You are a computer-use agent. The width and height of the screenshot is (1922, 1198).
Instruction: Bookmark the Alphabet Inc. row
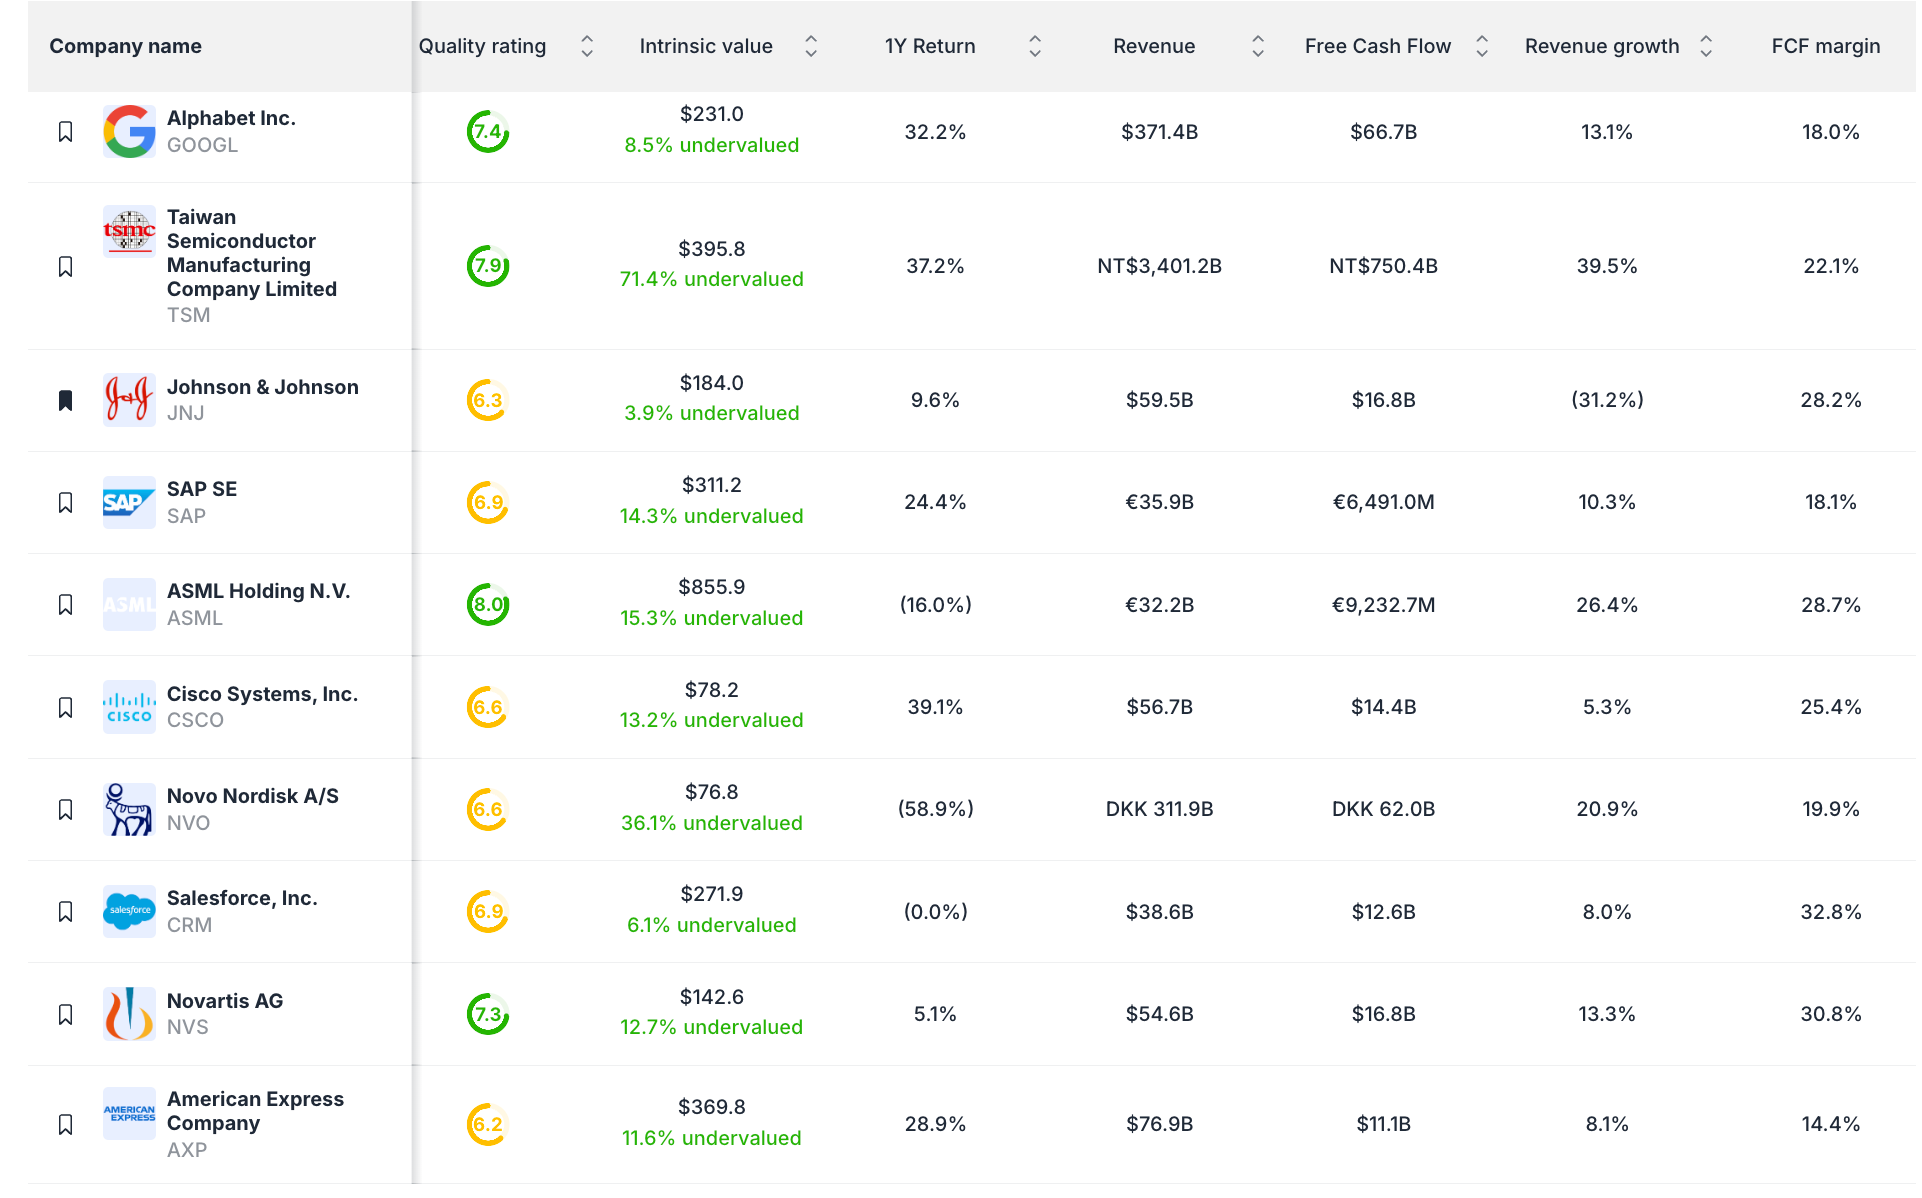pyautogui.click(x=65, y=131)
